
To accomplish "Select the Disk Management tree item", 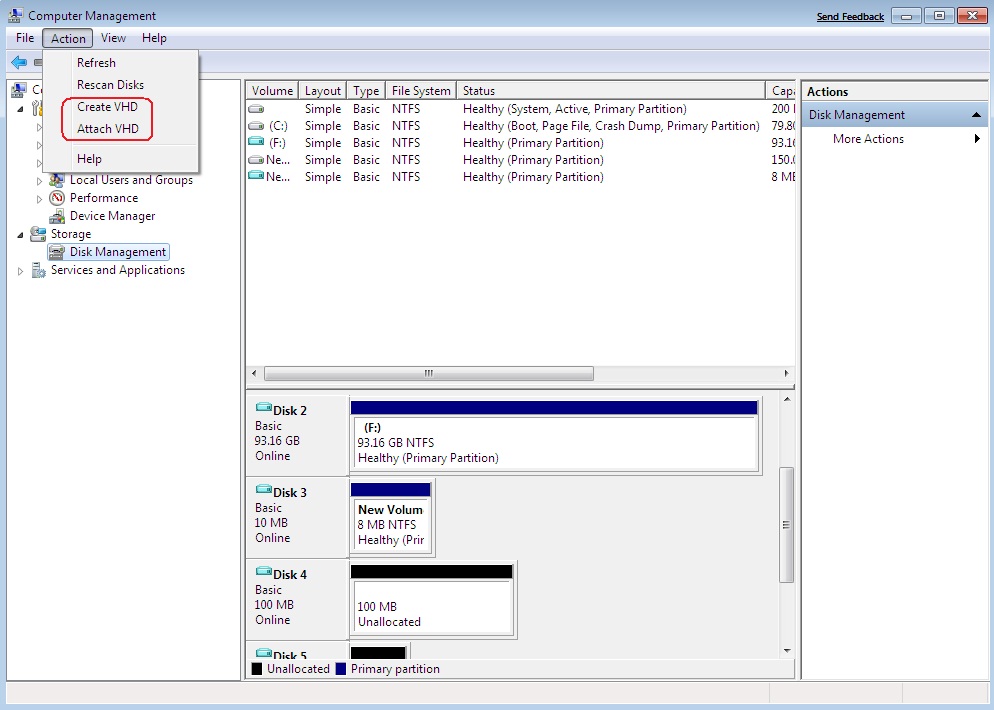I will tap(118, 252).
